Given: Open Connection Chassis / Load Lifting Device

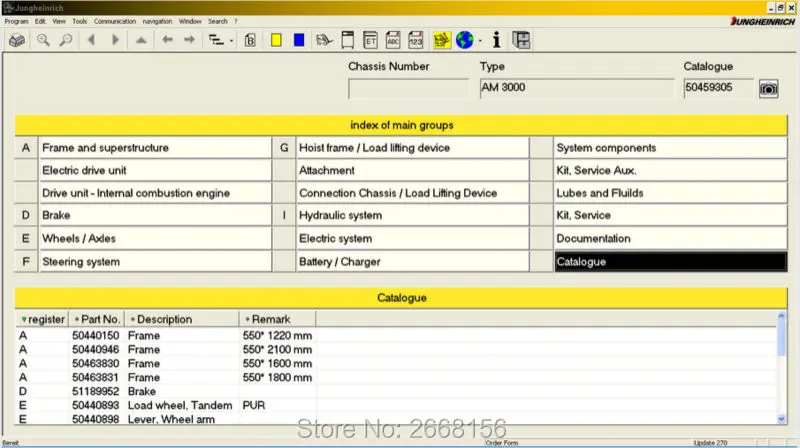Looking at the screenshot, I should pyautogui.click(x=413, y=193).
